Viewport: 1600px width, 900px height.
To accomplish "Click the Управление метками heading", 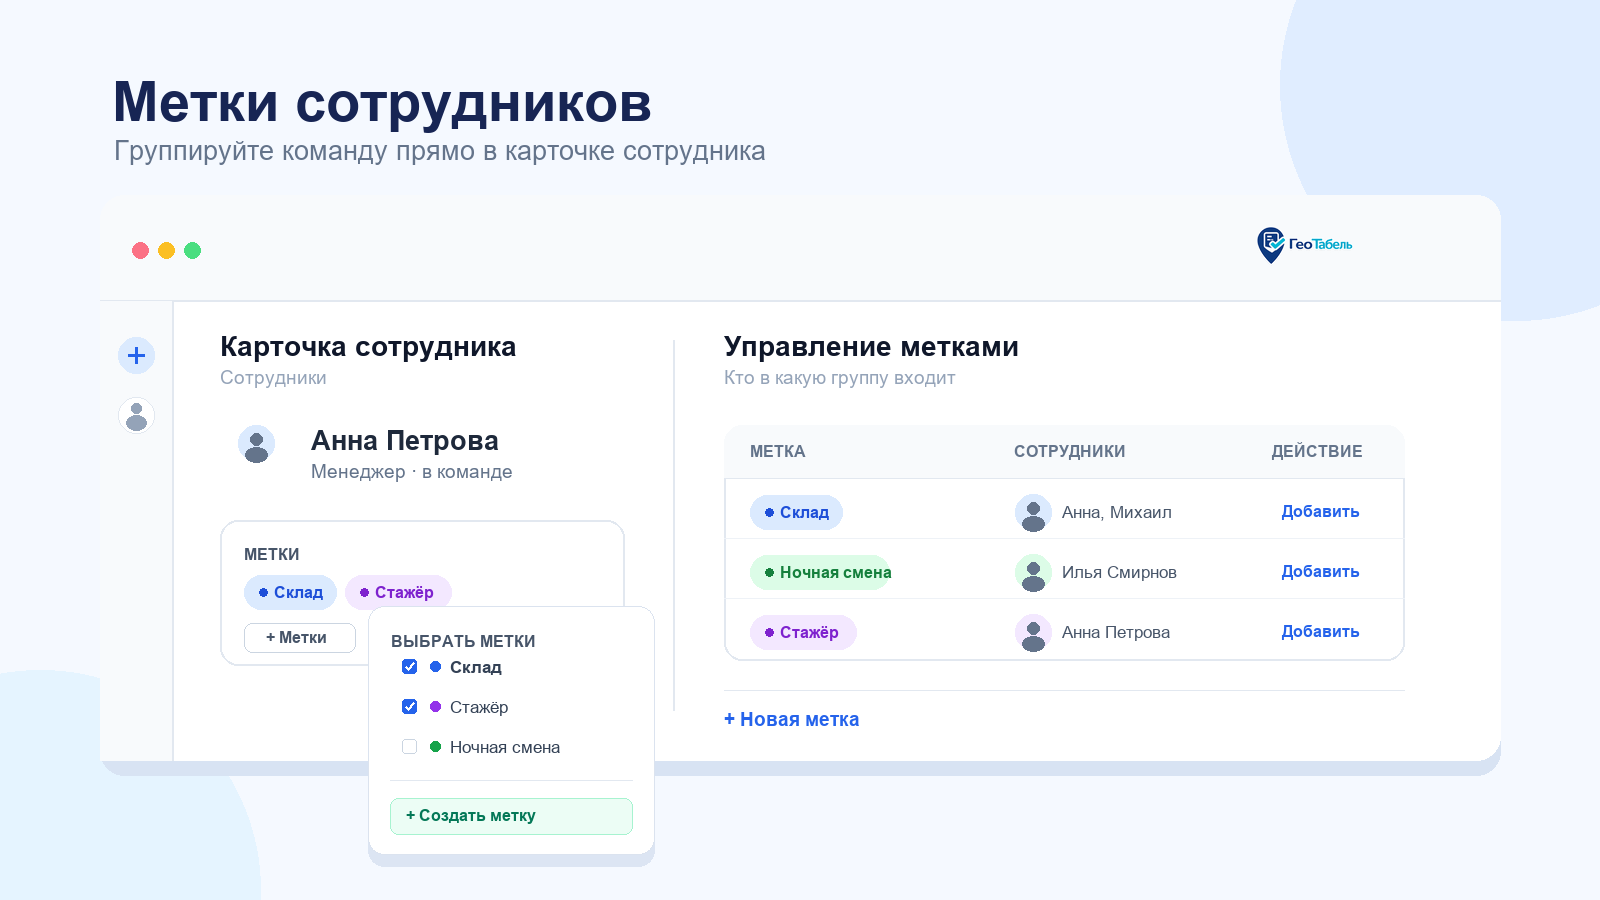I will point(871,347).
